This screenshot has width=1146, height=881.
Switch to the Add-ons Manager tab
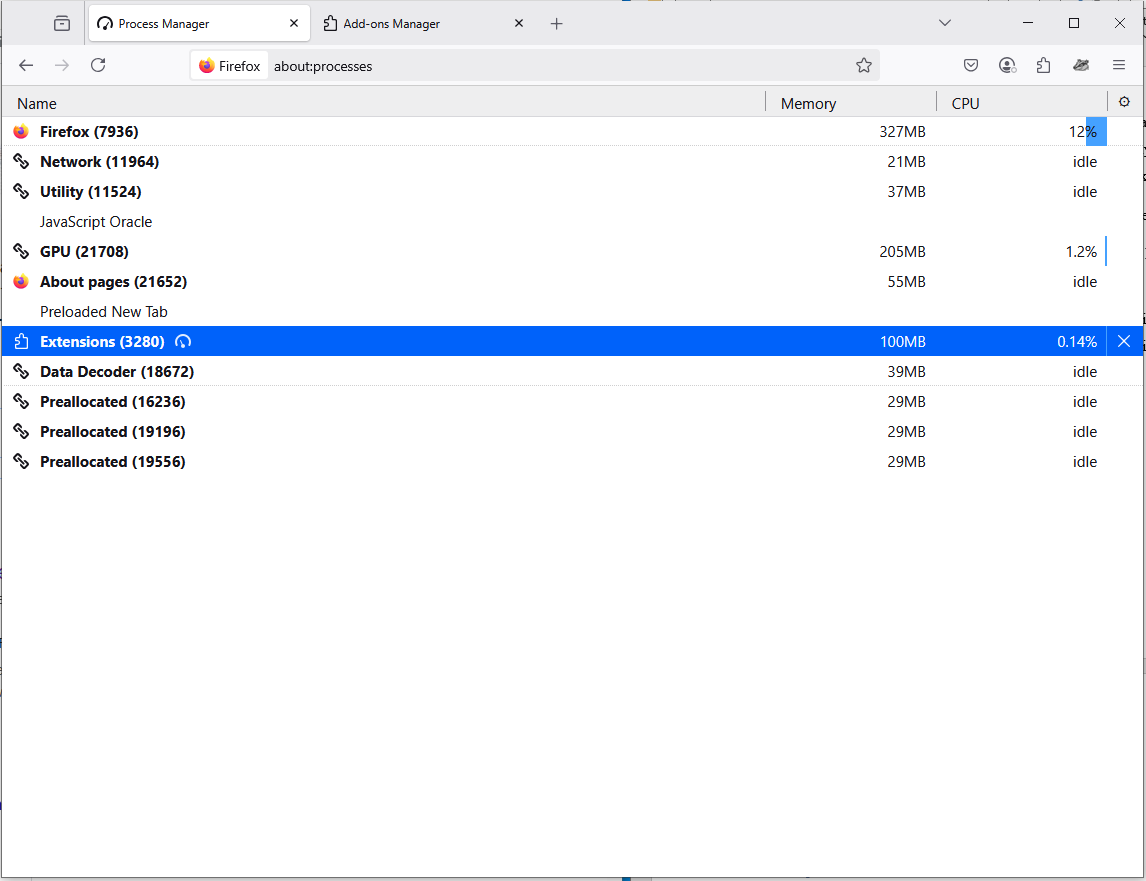pyautogui.click(x=423, y=23)
